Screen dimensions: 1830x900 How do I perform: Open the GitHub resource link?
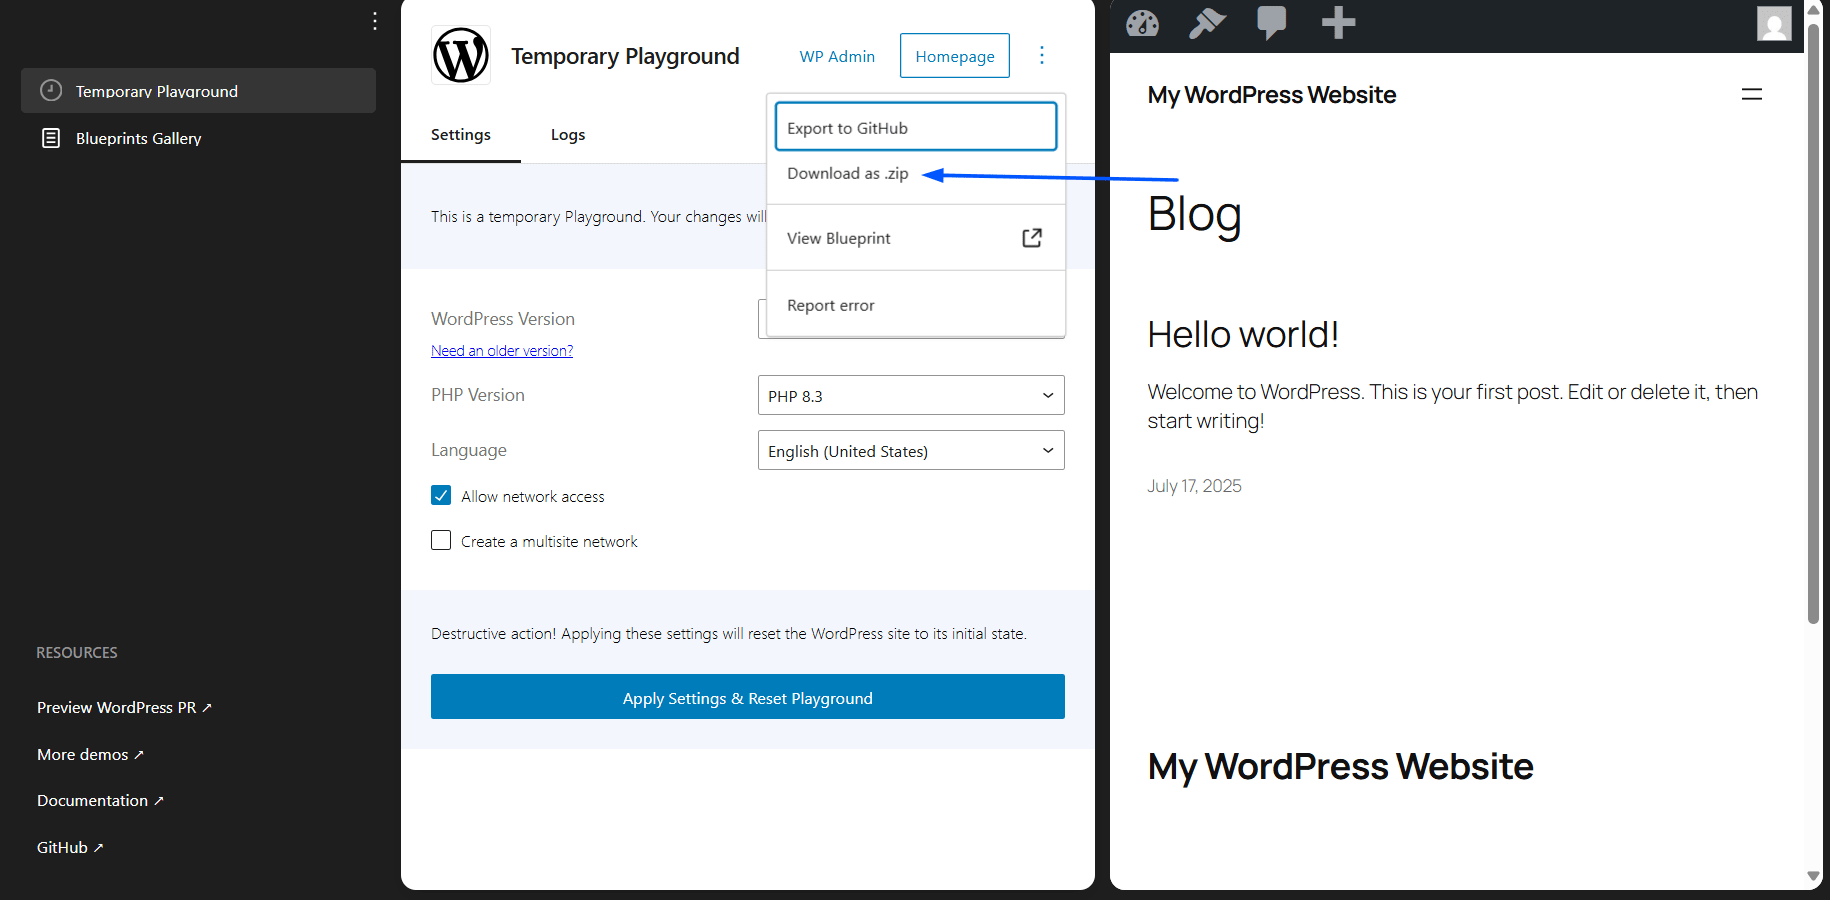pyautogui.click(x=70, y=848)
